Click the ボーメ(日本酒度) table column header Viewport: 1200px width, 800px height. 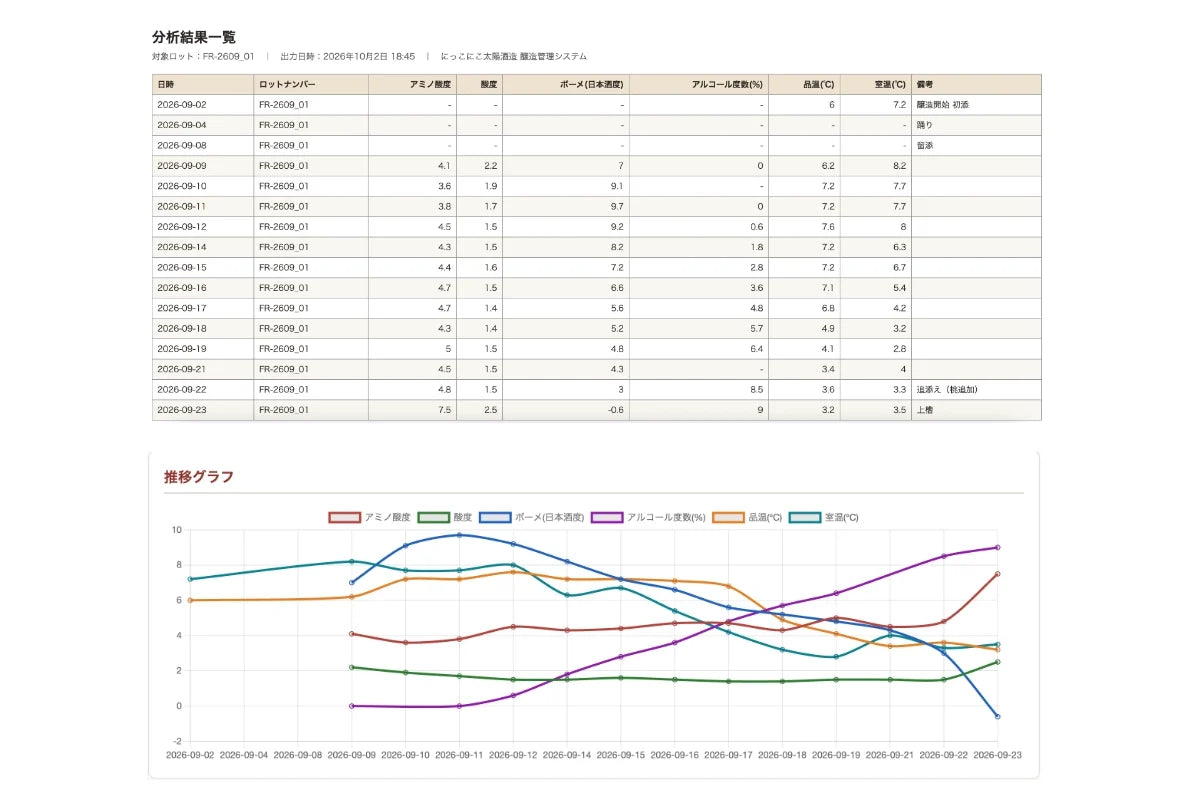(566, 84)
